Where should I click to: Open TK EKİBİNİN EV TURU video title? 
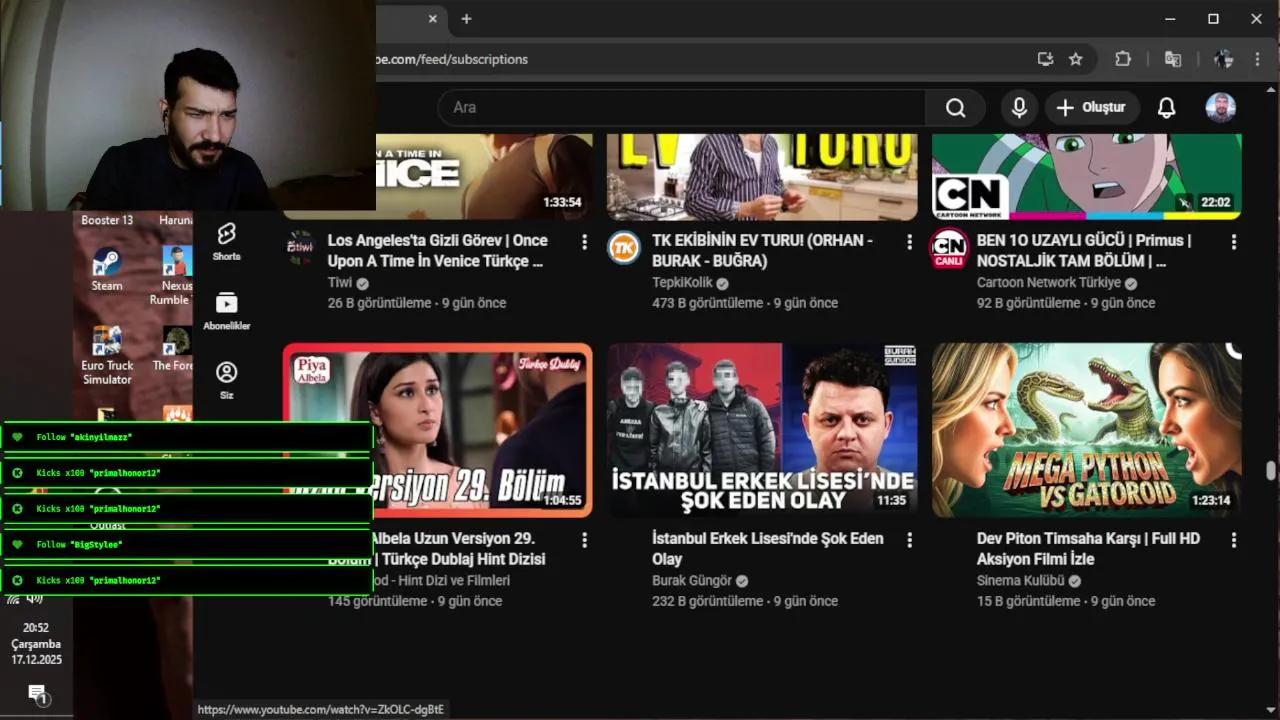(x=763, y=251)
